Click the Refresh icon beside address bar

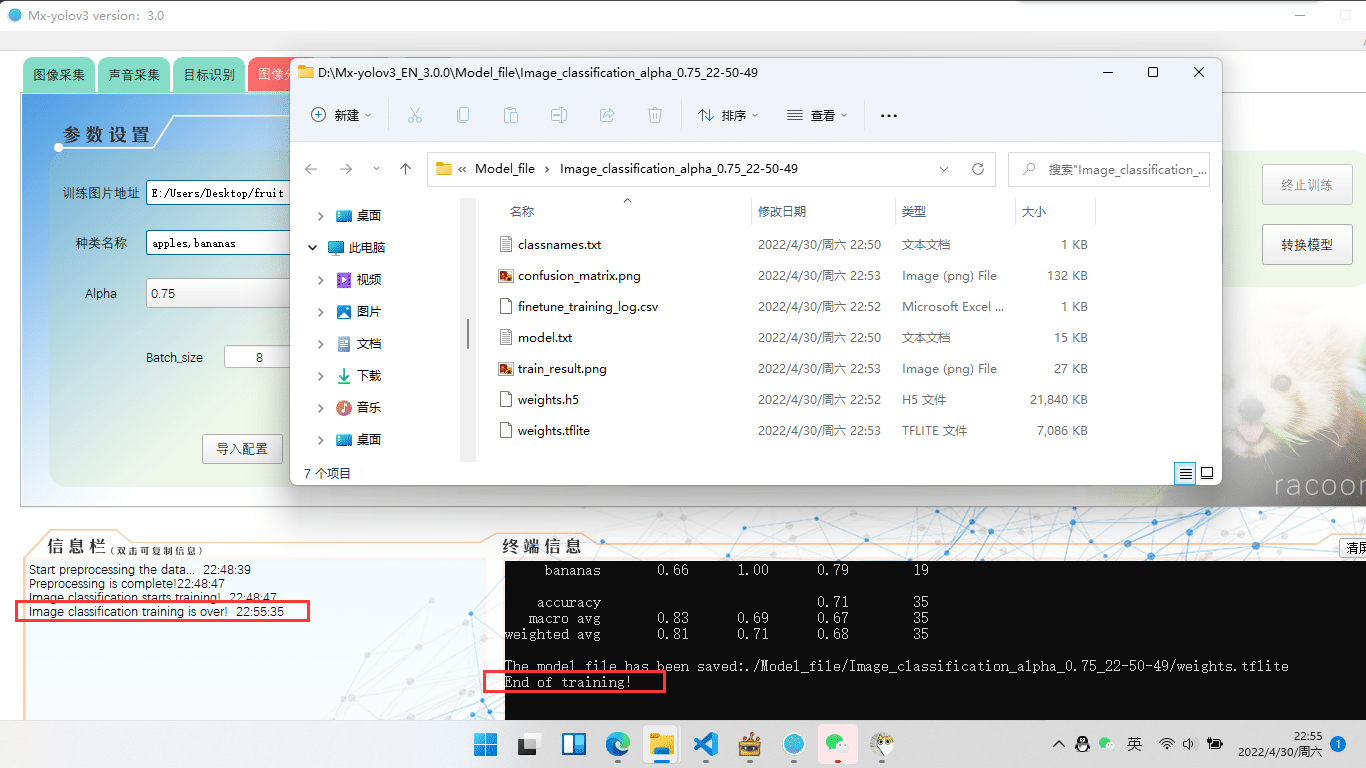pyautogui.click(x=978, y=169)
